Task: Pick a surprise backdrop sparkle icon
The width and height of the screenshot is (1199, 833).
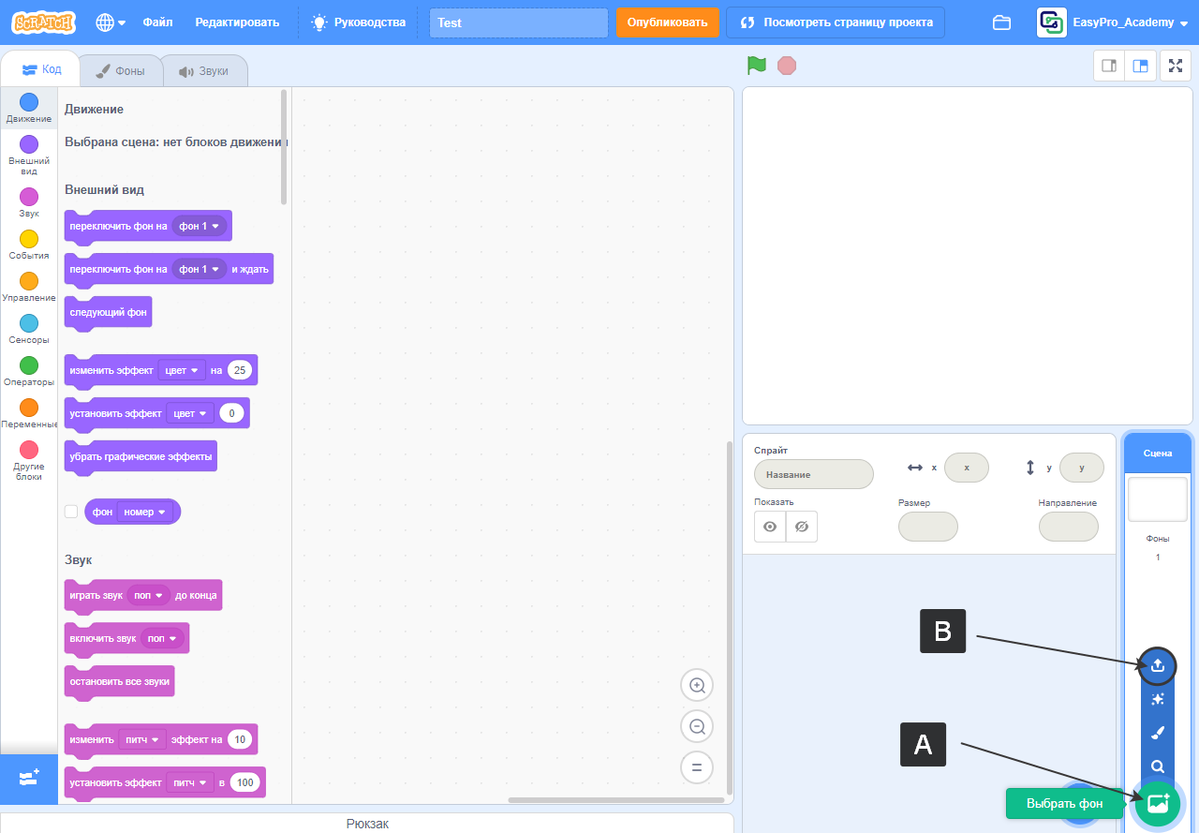Action: [x=1158, y=699]
